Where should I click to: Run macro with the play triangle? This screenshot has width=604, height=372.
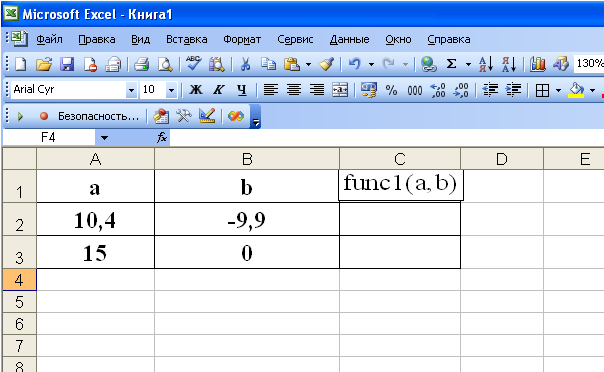[20, 116]
